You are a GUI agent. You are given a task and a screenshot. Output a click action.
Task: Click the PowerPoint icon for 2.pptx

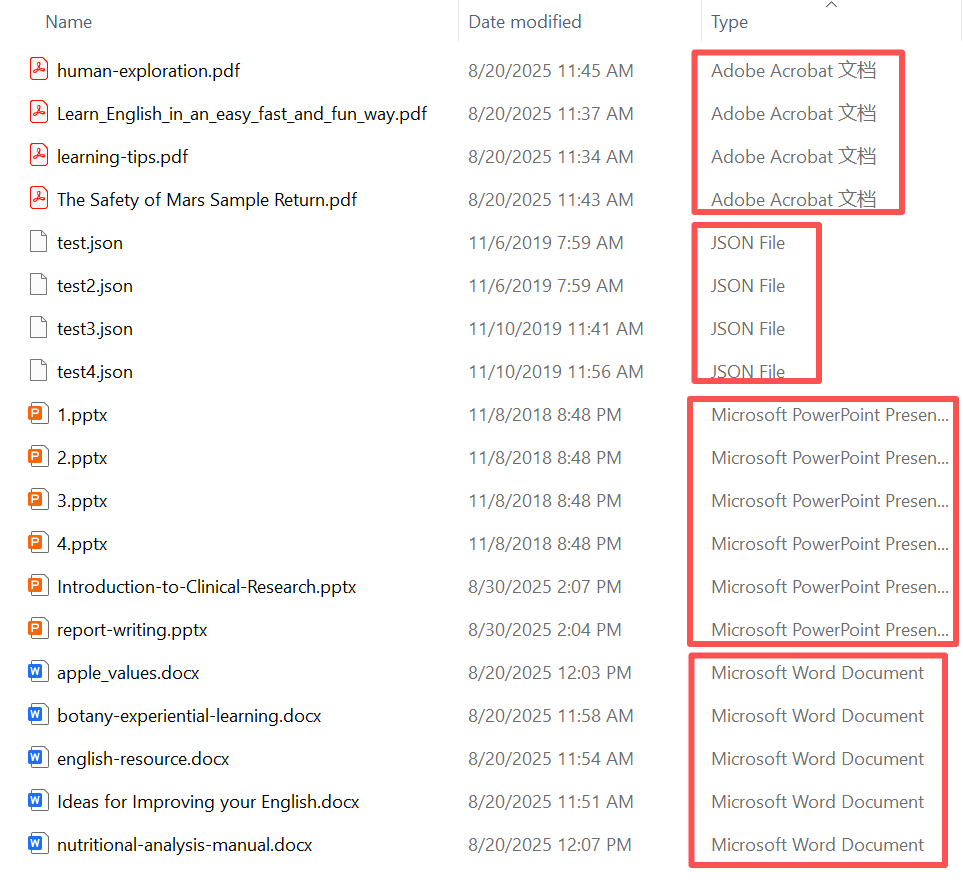(38, 456)
